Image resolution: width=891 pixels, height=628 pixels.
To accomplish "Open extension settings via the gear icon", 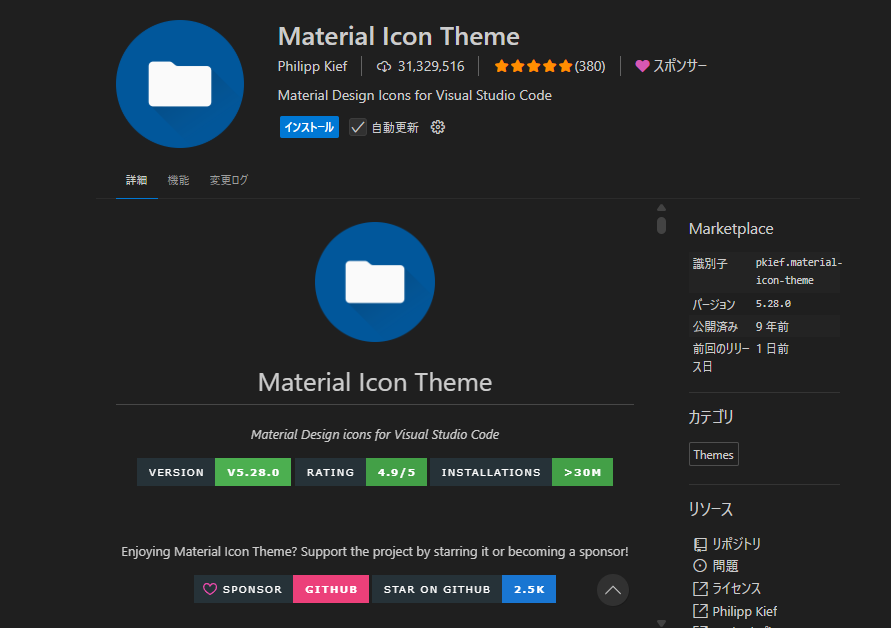I will (x=437, y=127).
